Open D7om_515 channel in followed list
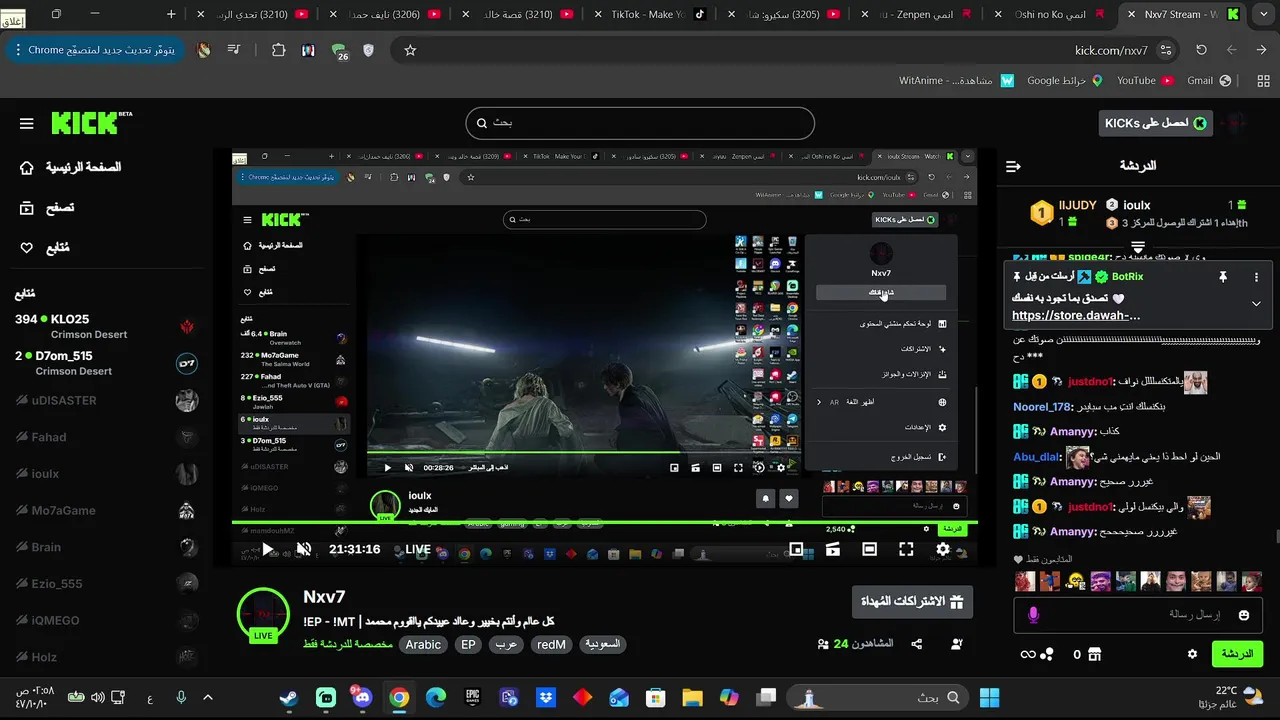1280x720 pixels. tap(105, 363)
